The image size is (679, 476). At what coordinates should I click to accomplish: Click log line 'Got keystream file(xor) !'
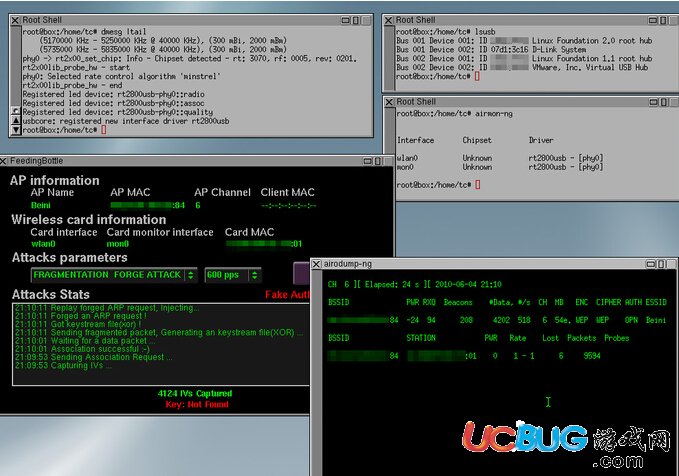(78, 324)
